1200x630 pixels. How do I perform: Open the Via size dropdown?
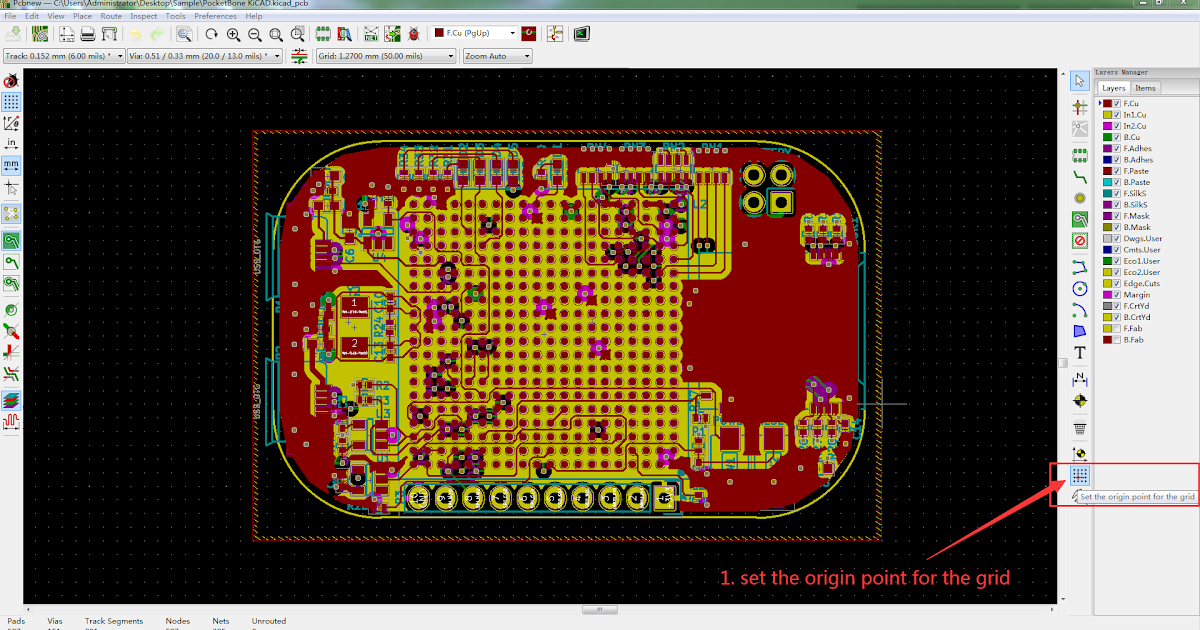pyautogui.click(x=207, y=56)
